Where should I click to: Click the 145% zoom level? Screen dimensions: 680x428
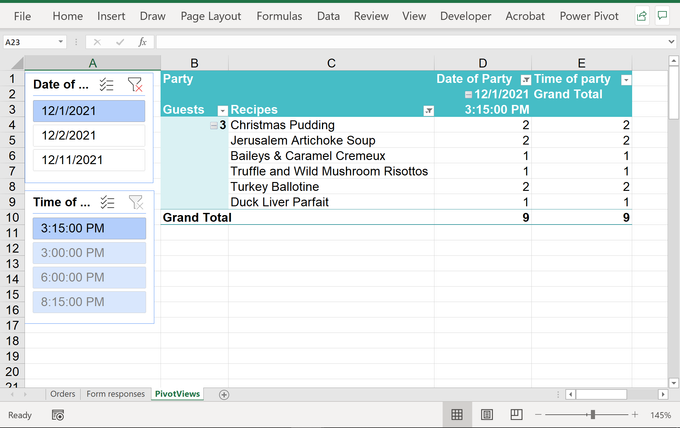point(660,415)
